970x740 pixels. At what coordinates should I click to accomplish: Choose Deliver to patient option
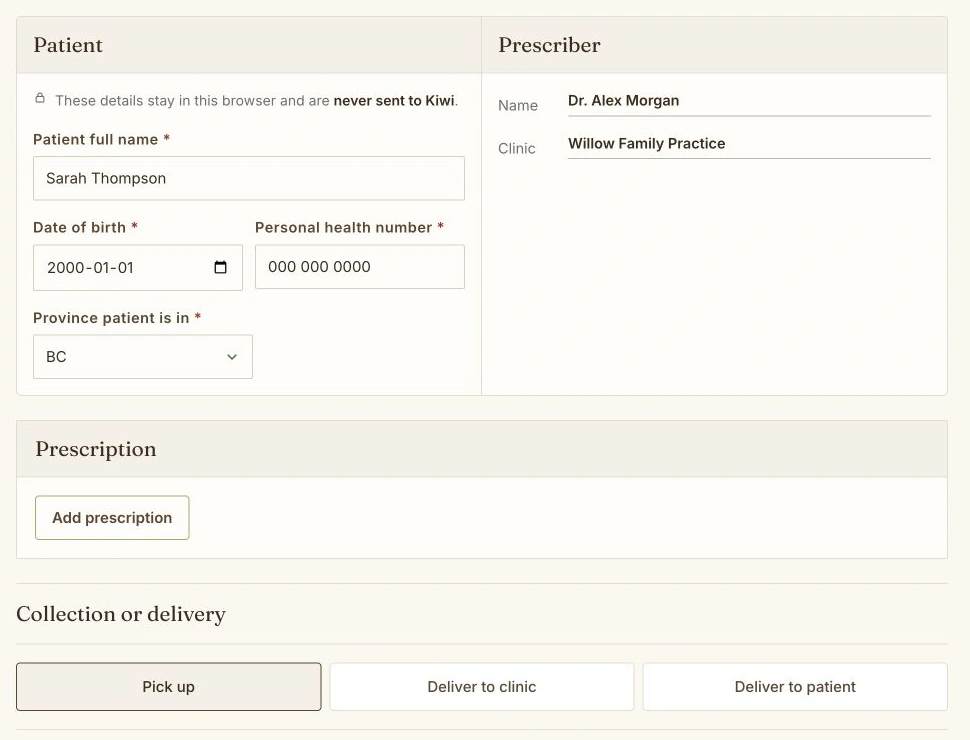795,687
